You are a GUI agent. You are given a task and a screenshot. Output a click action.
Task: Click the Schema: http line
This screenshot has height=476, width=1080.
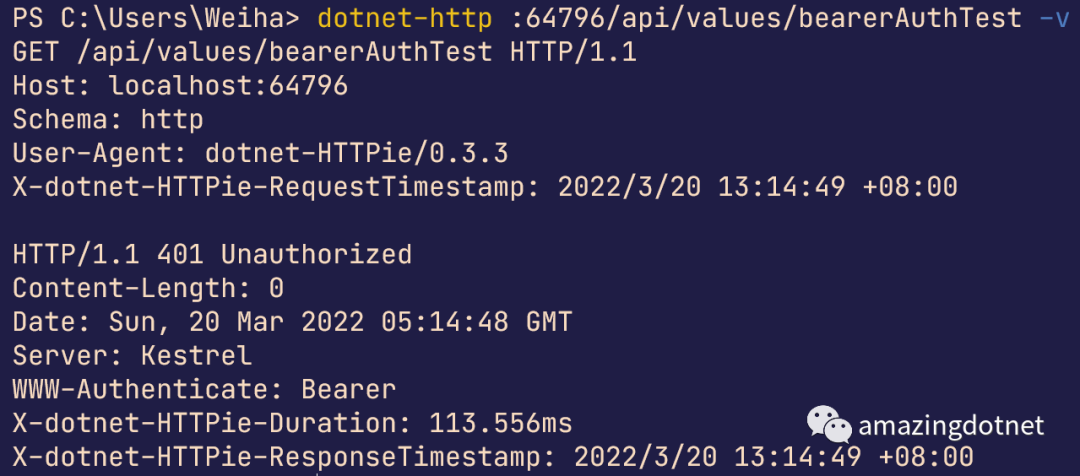pos(108,120)
